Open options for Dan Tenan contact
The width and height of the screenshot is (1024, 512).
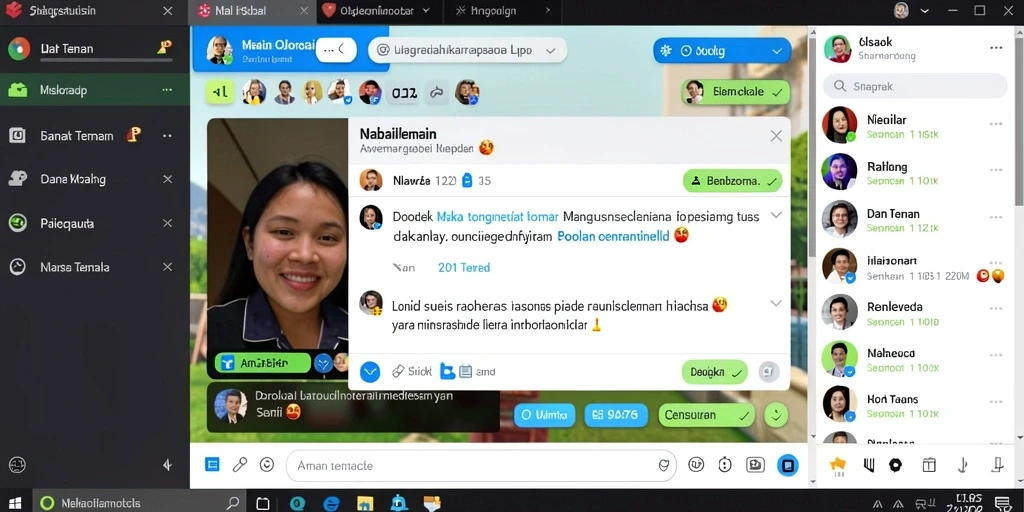click(996, 216)
